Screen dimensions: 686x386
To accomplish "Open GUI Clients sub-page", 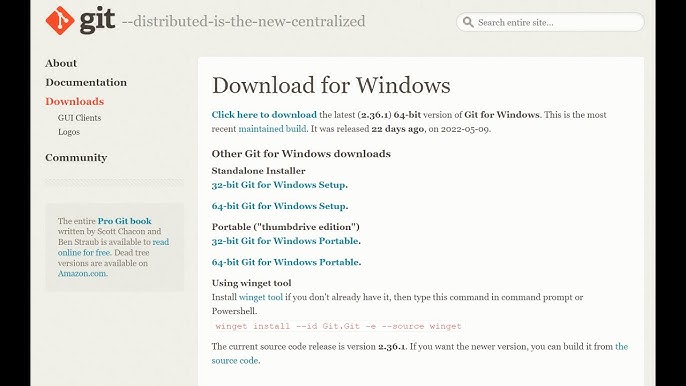I will coord(79,118).
